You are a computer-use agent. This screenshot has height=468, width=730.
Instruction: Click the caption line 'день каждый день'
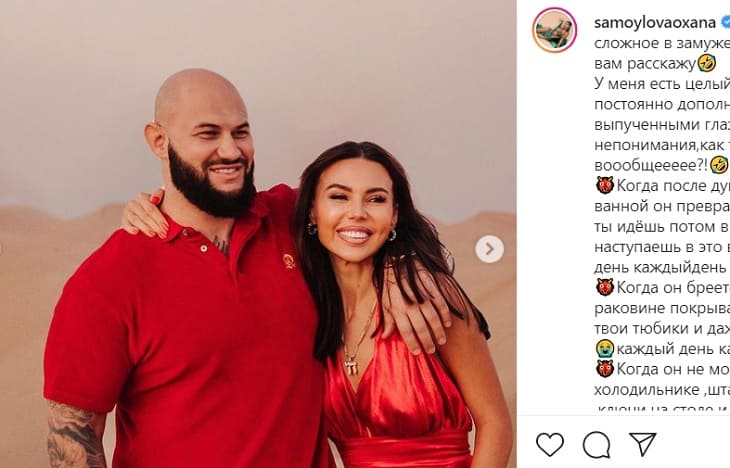[661, 267]
